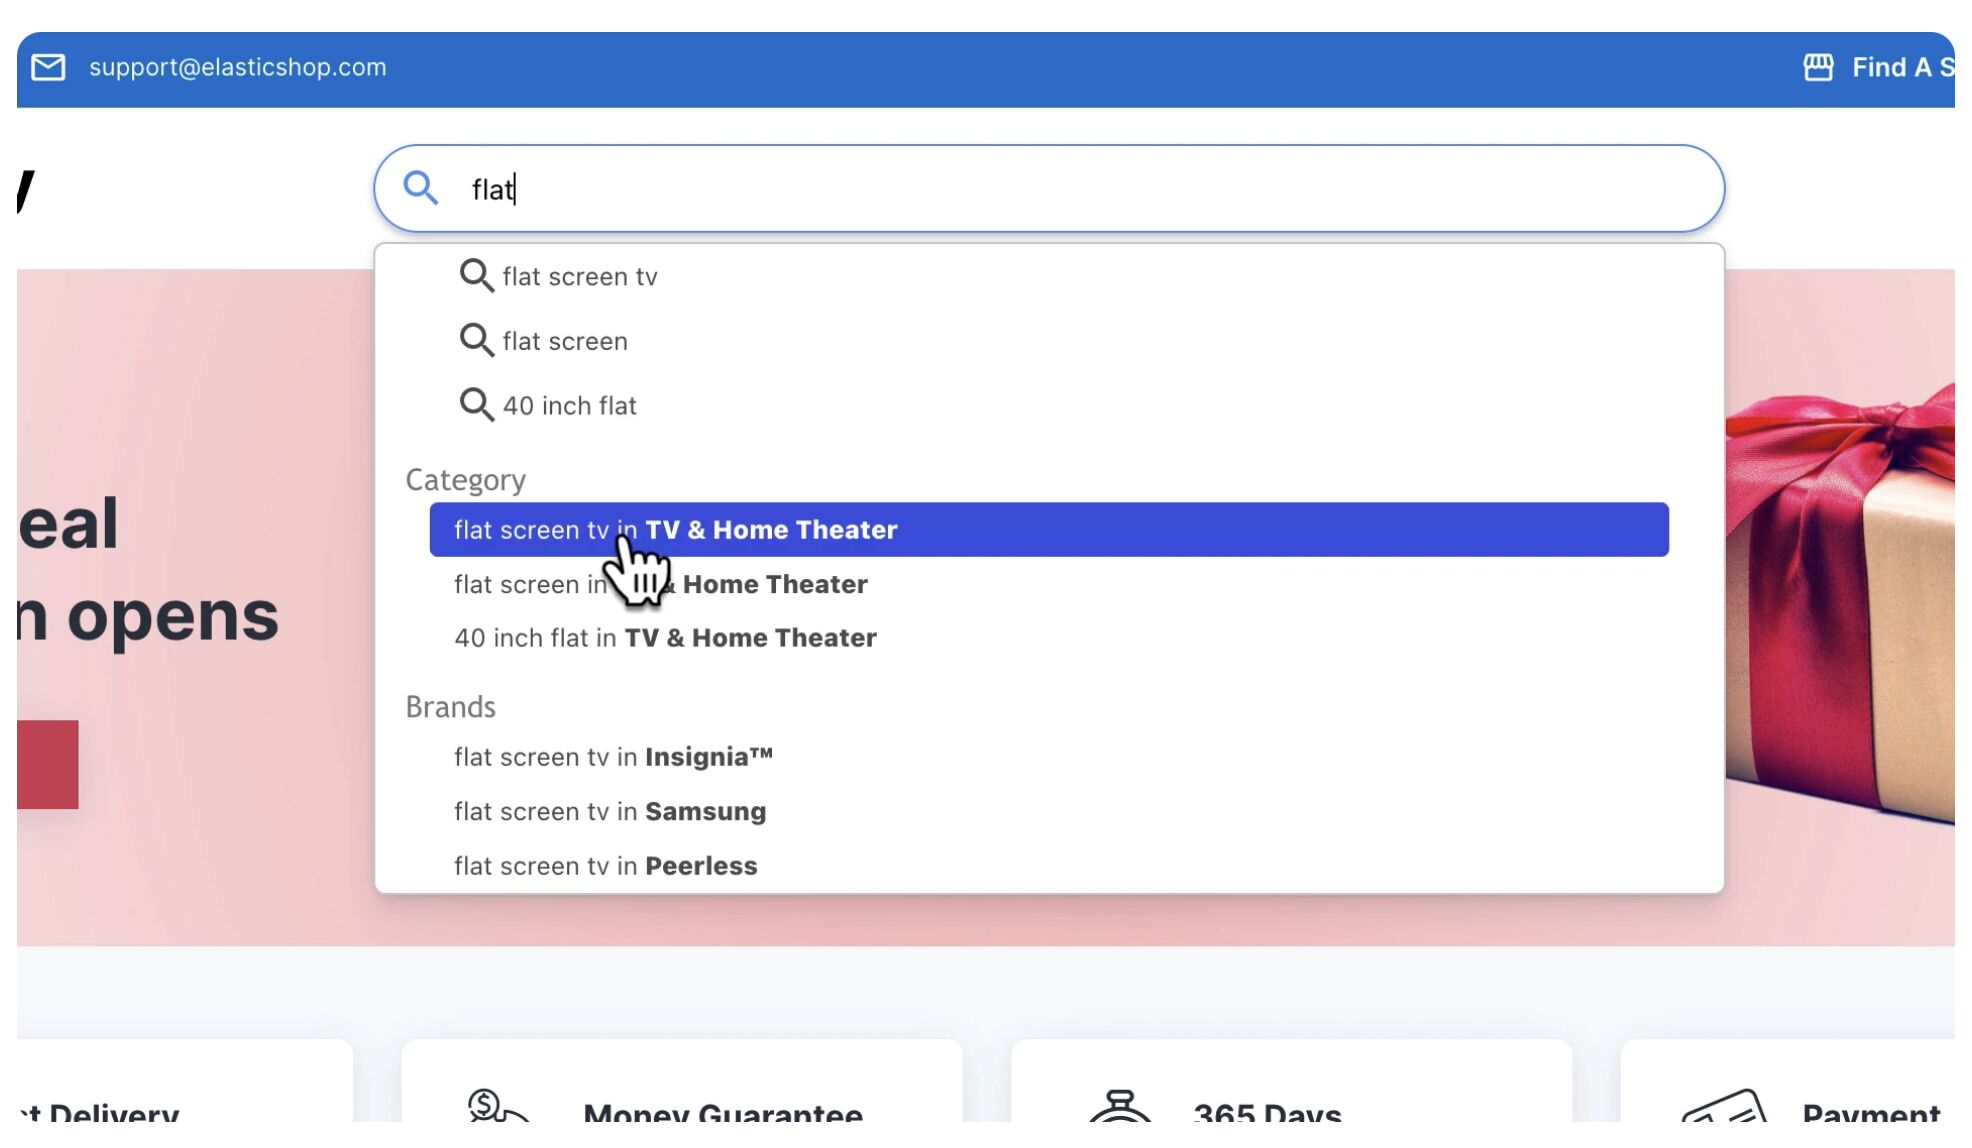Click the search icon beside 'flat screen tv' suggestion
The image size is (1972, 1148).
[x=476, y=276]
